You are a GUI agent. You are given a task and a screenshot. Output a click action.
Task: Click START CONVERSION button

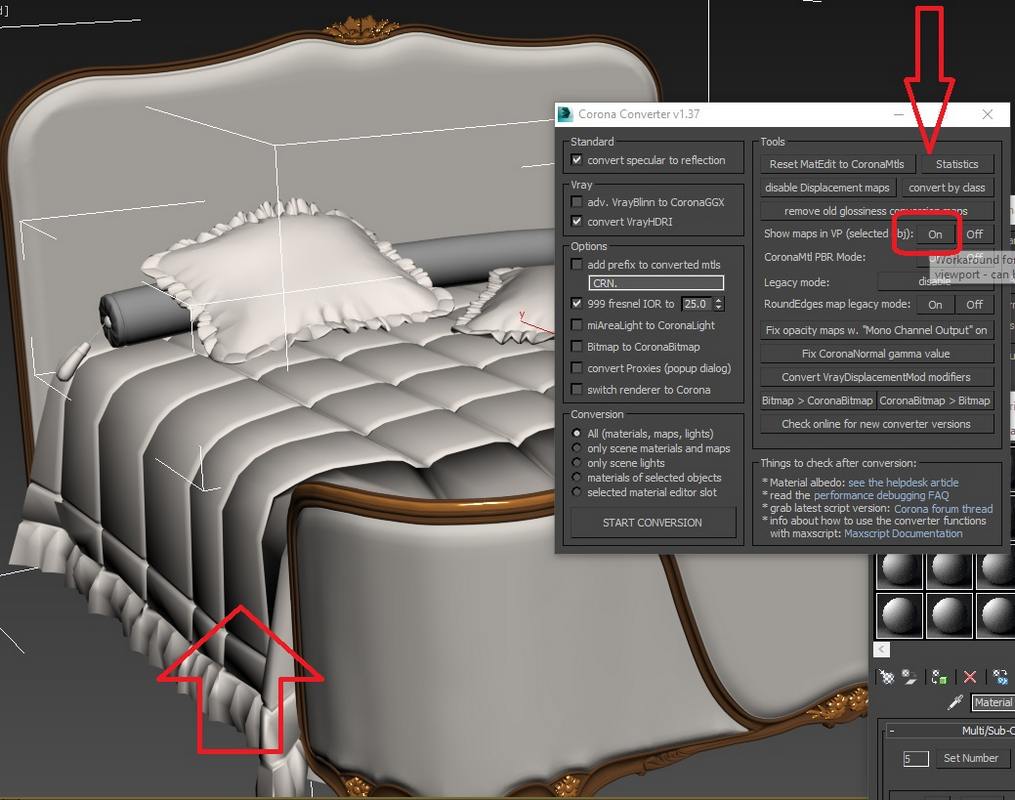[652, 522]
